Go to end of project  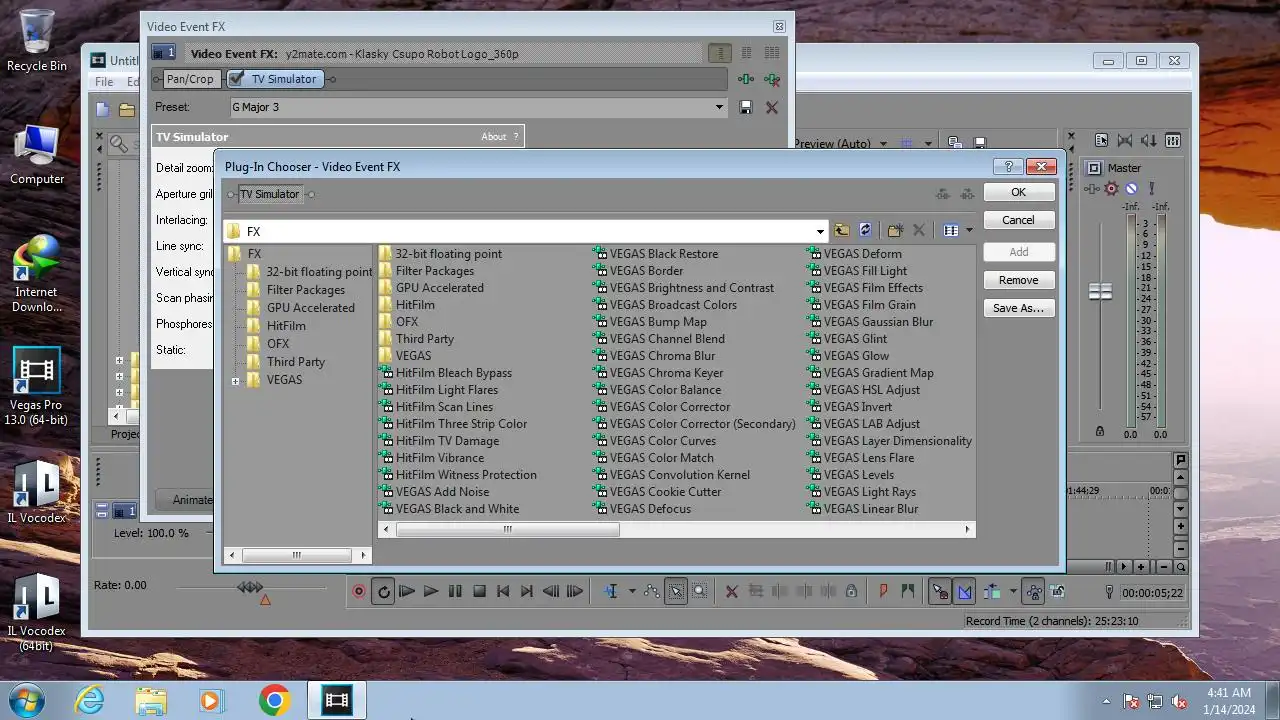(x=527, y=591)
